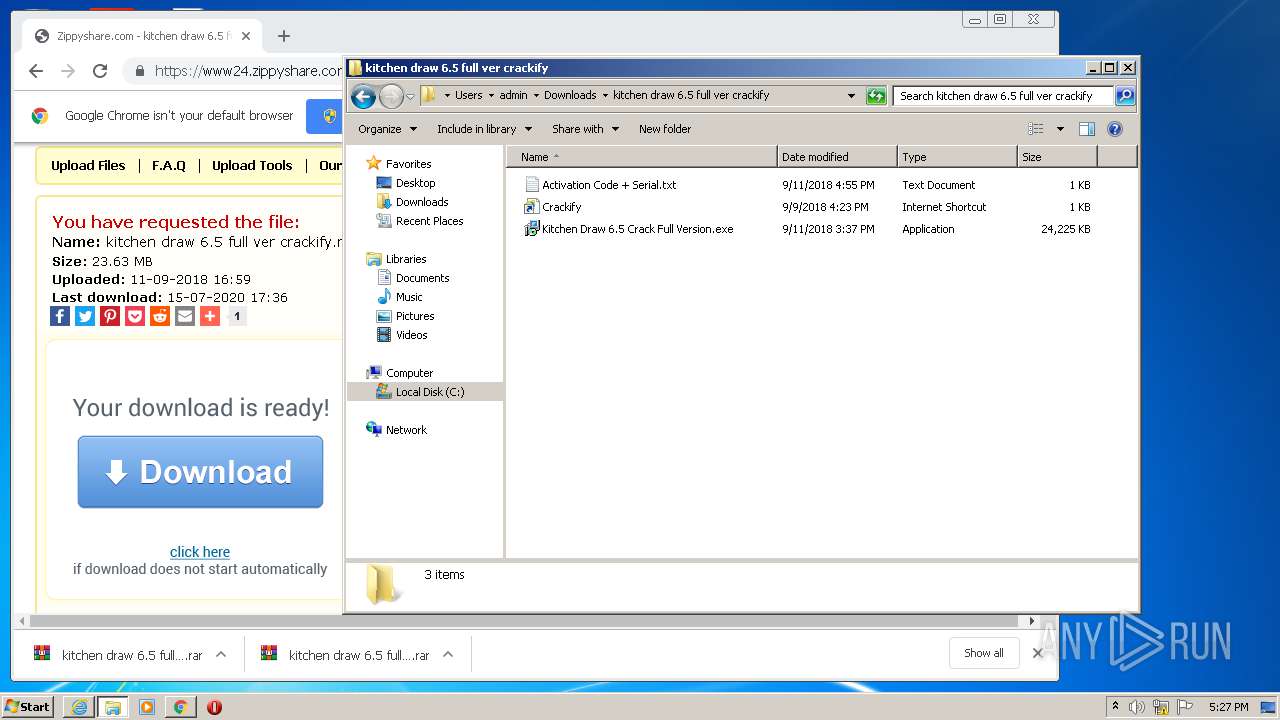1280x720 pixels.
Task: Sort by Type column header
Action: point(957,157)
